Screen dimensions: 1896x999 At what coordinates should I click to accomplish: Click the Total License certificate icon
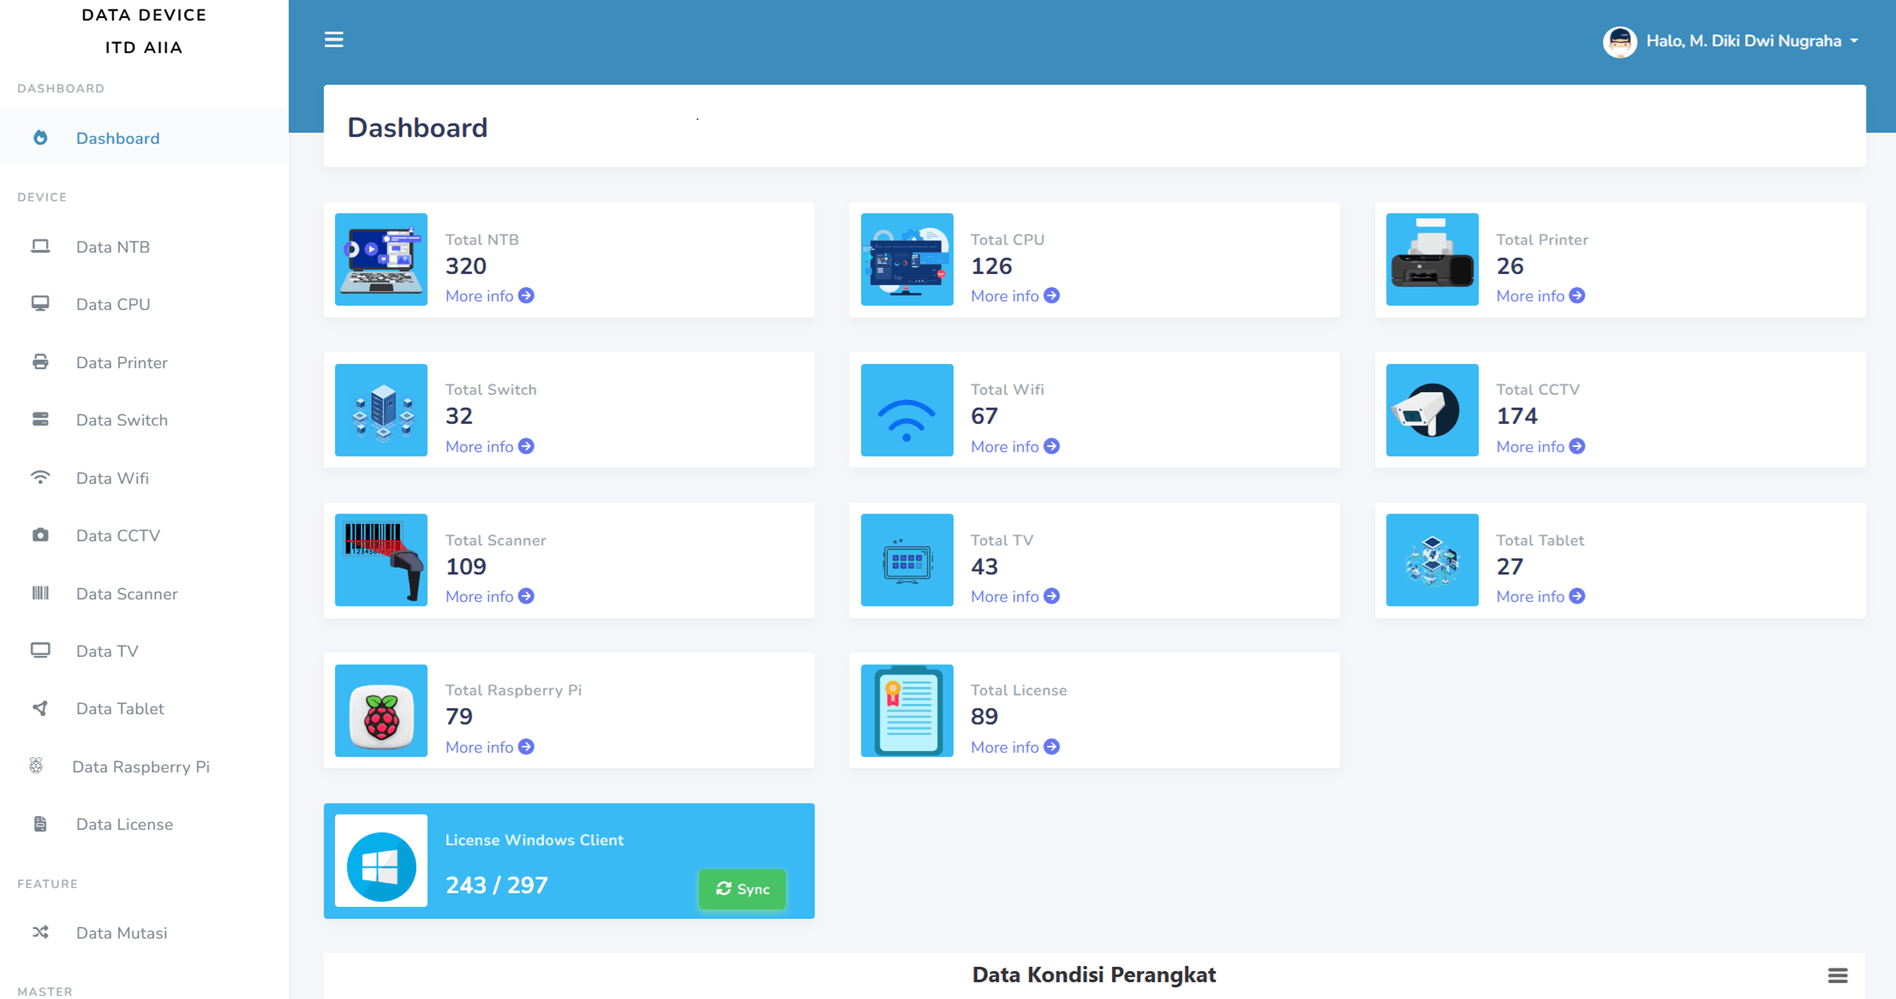click(x=907, y=711)
